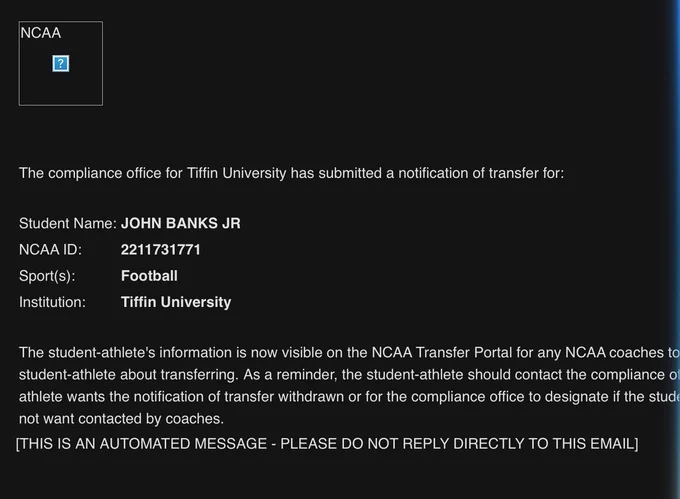Click the blue edge at right side

tap(675, 249)
